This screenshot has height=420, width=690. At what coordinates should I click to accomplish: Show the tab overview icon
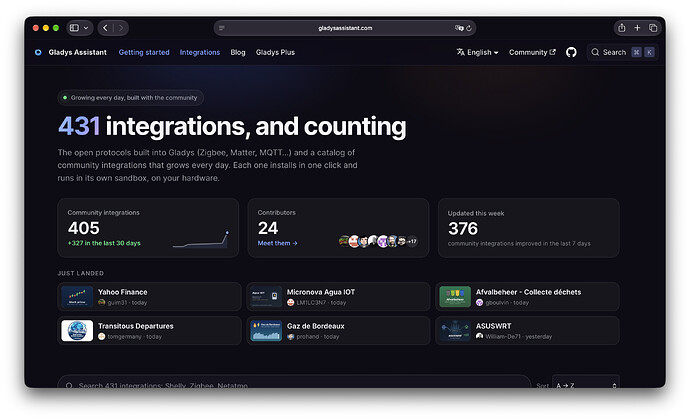653,28
